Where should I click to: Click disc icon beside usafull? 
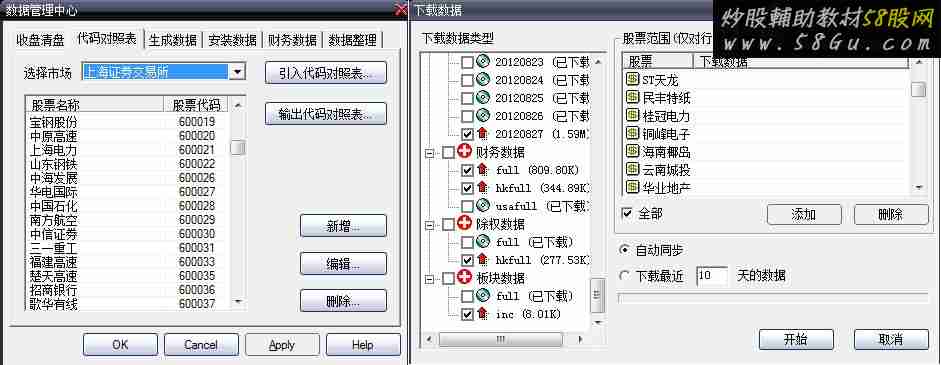[483, 206]
